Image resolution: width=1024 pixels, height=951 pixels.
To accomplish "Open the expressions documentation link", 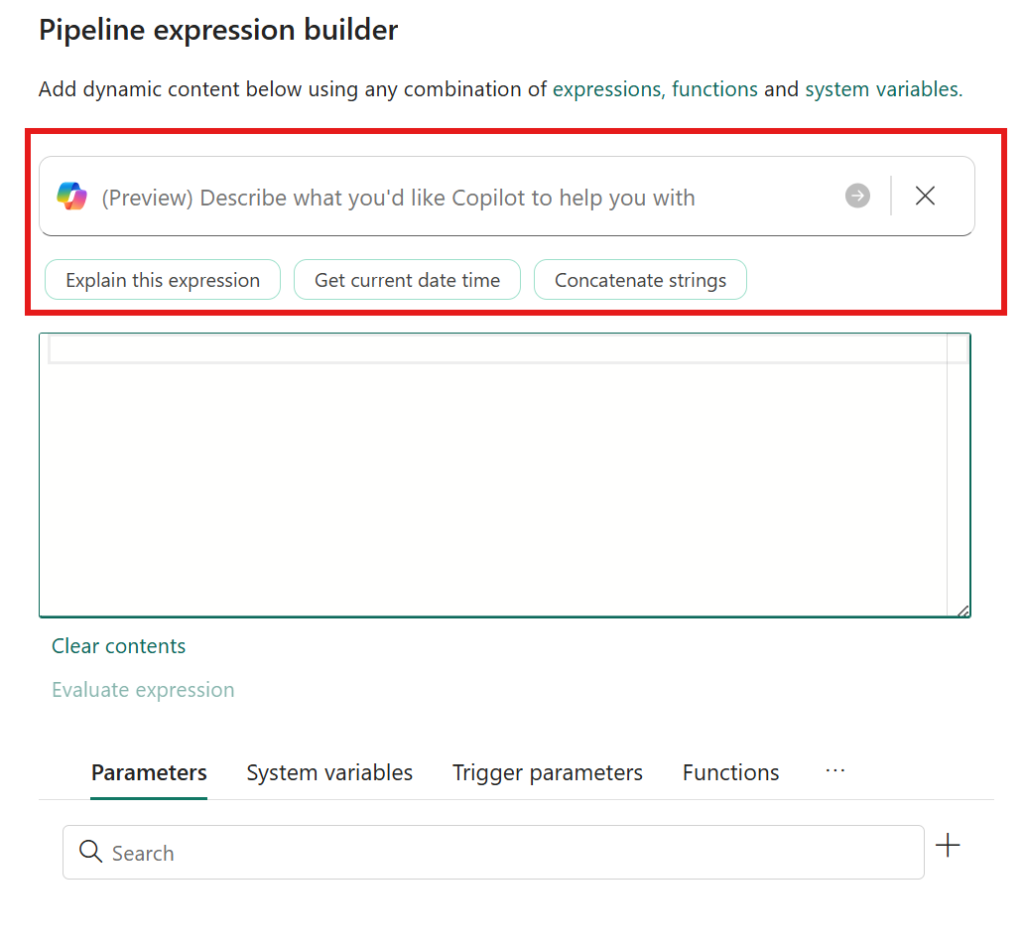I will coord(607,89).
